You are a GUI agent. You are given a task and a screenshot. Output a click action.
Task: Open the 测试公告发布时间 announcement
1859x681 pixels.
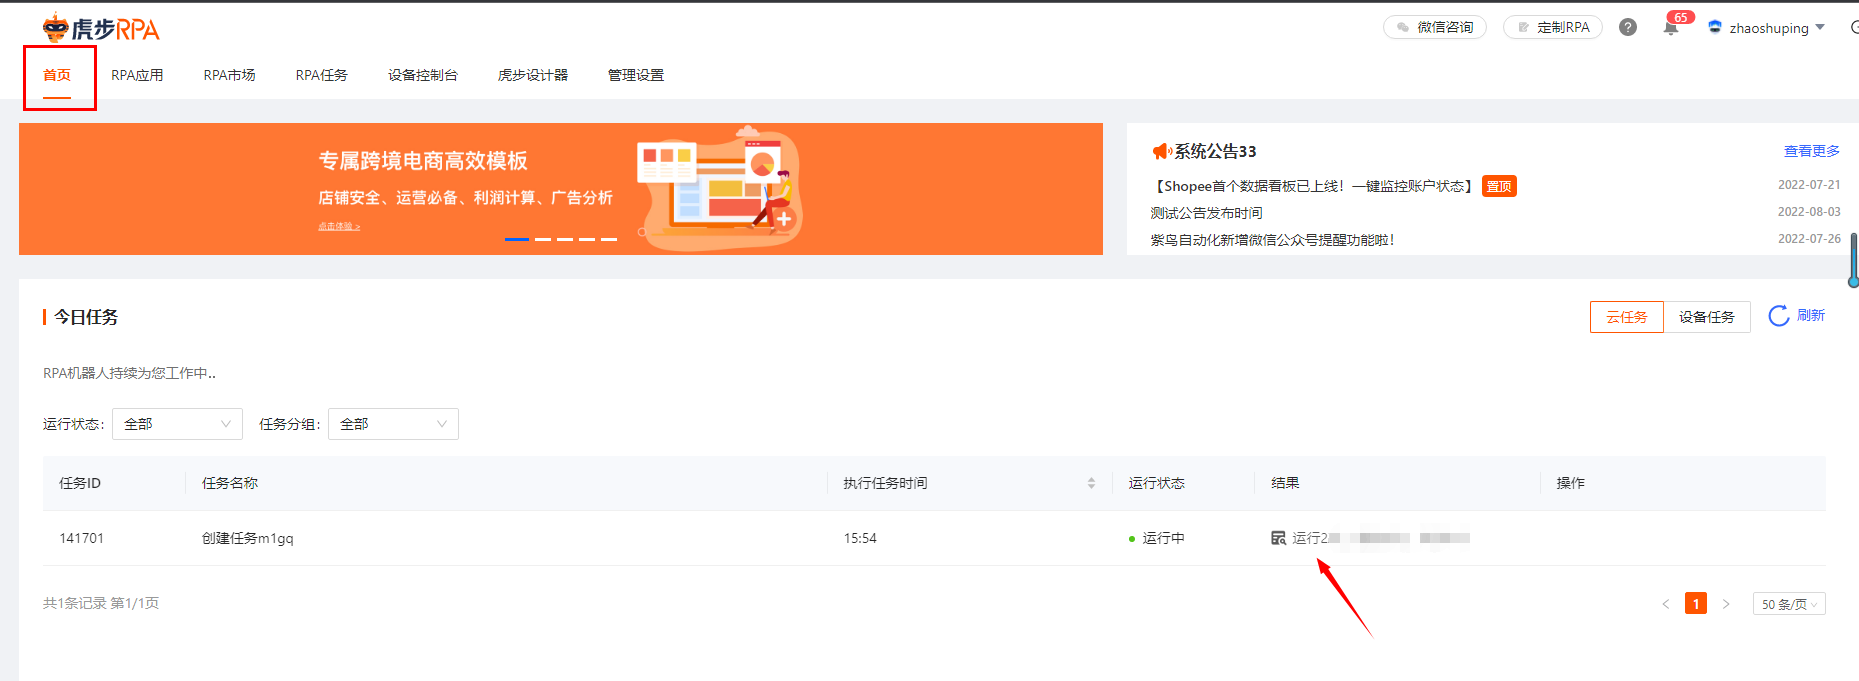point(1206,213)
